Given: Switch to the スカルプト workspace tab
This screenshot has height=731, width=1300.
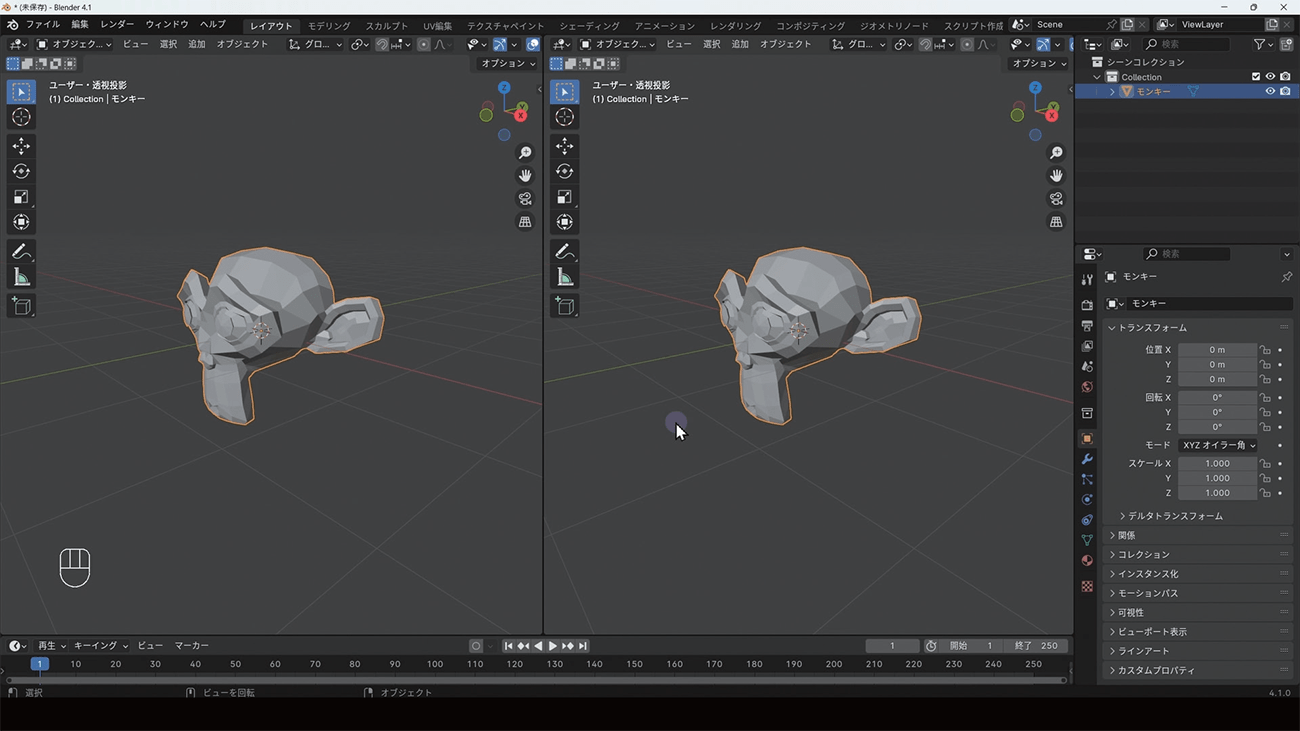Looking at the screenshot, I should coord(387,26).
